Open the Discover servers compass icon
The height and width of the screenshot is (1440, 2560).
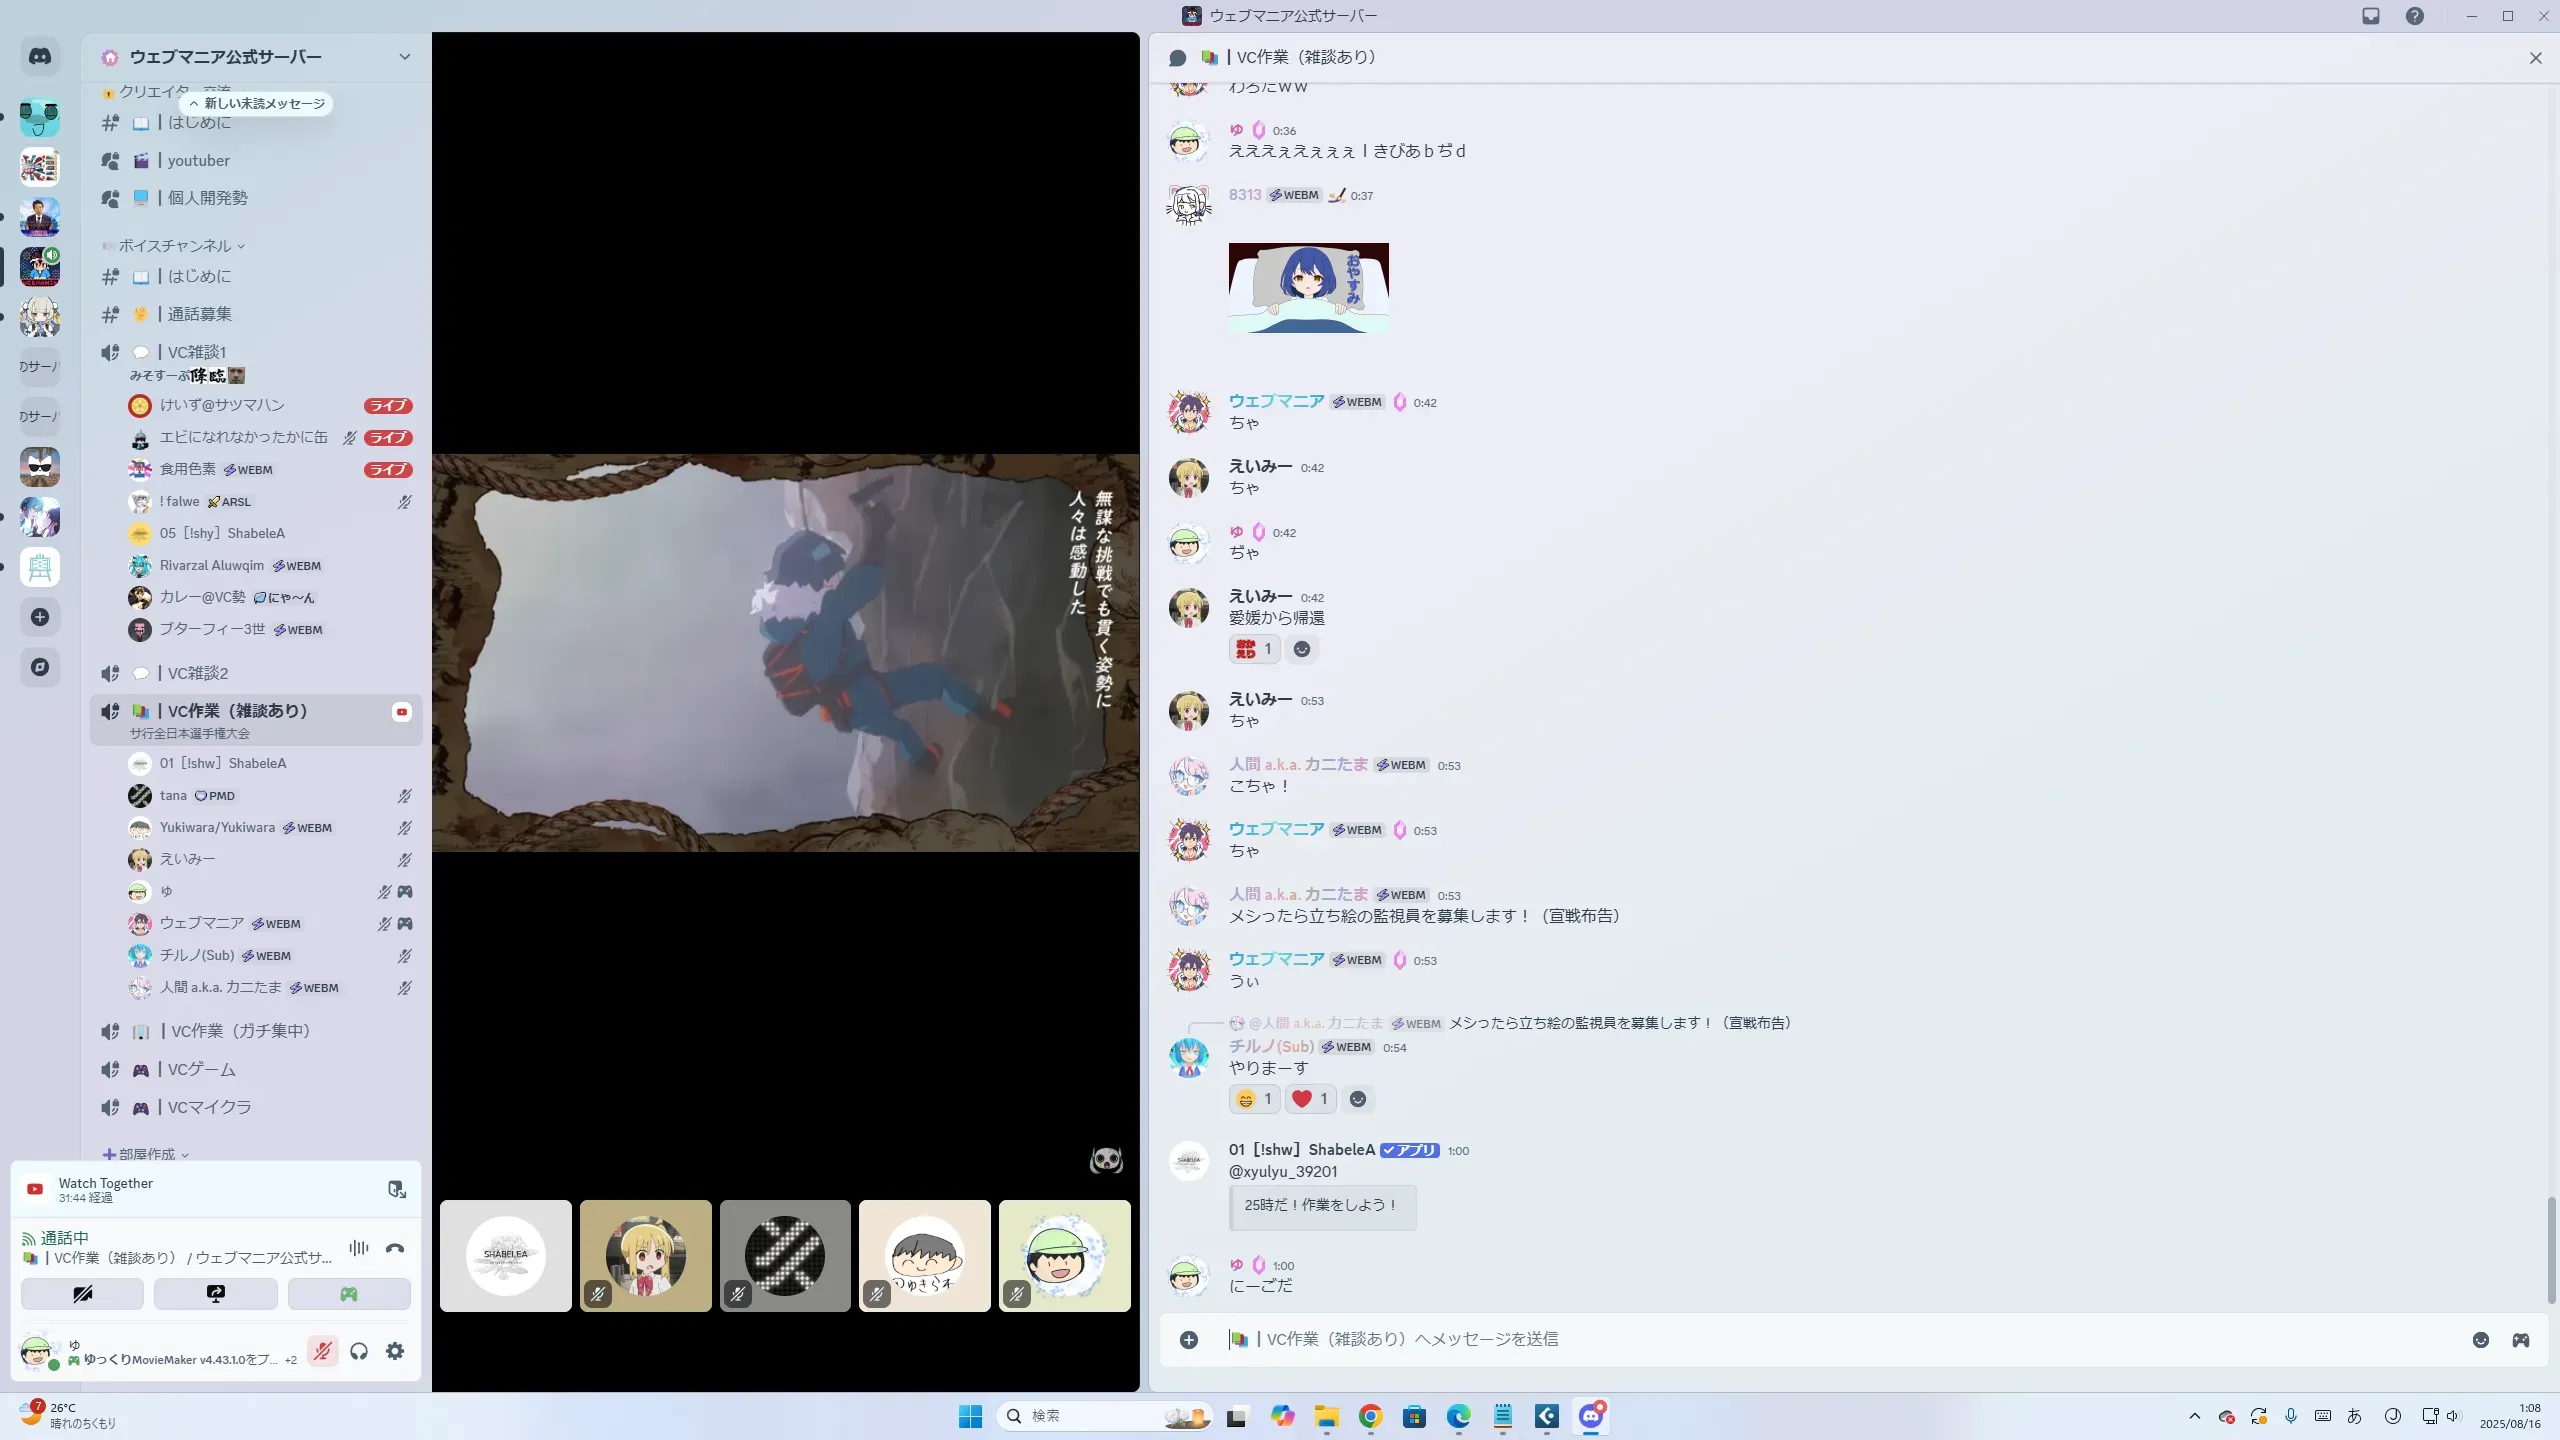(40, 667)
